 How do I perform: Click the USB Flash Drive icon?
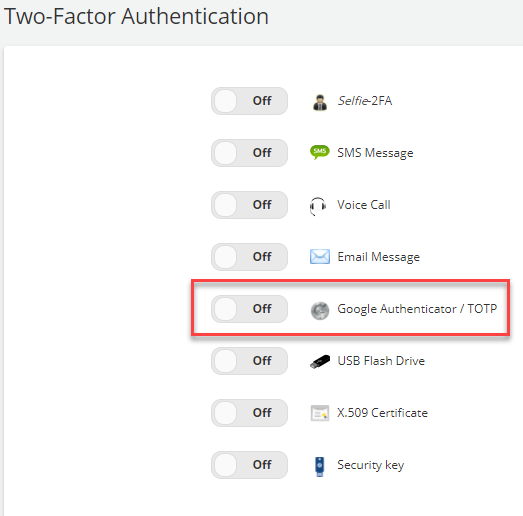pos(320,362)
